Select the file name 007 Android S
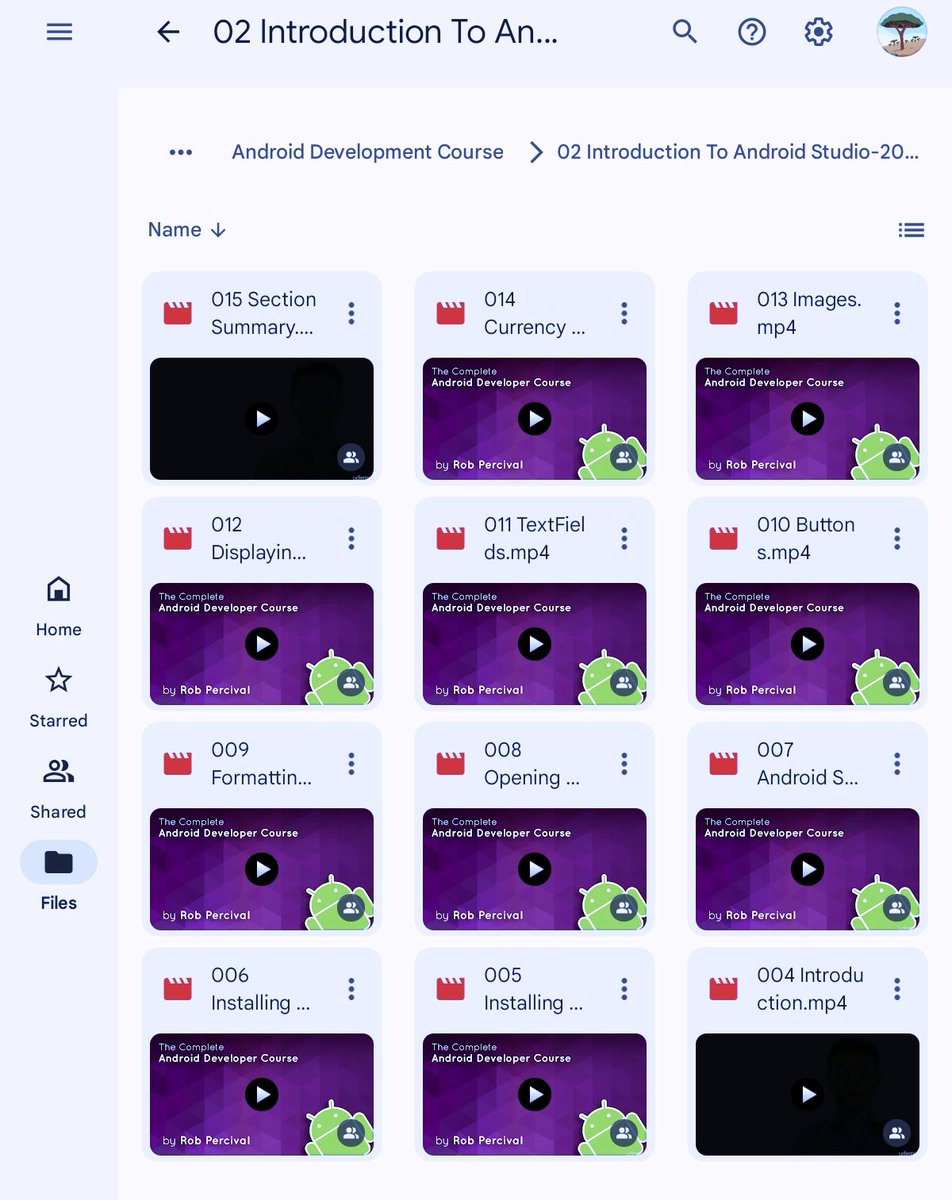This screenshot has width=952, height=1200. 808,764
